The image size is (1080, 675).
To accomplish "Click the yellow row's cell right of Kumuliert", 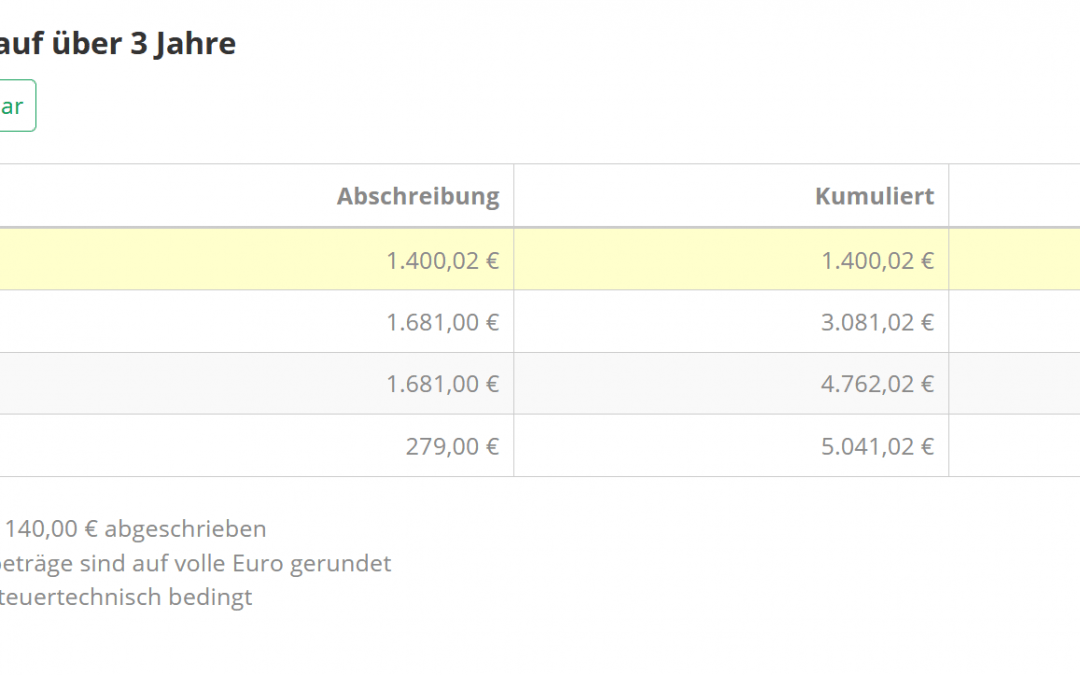I will pos(1014,260).
